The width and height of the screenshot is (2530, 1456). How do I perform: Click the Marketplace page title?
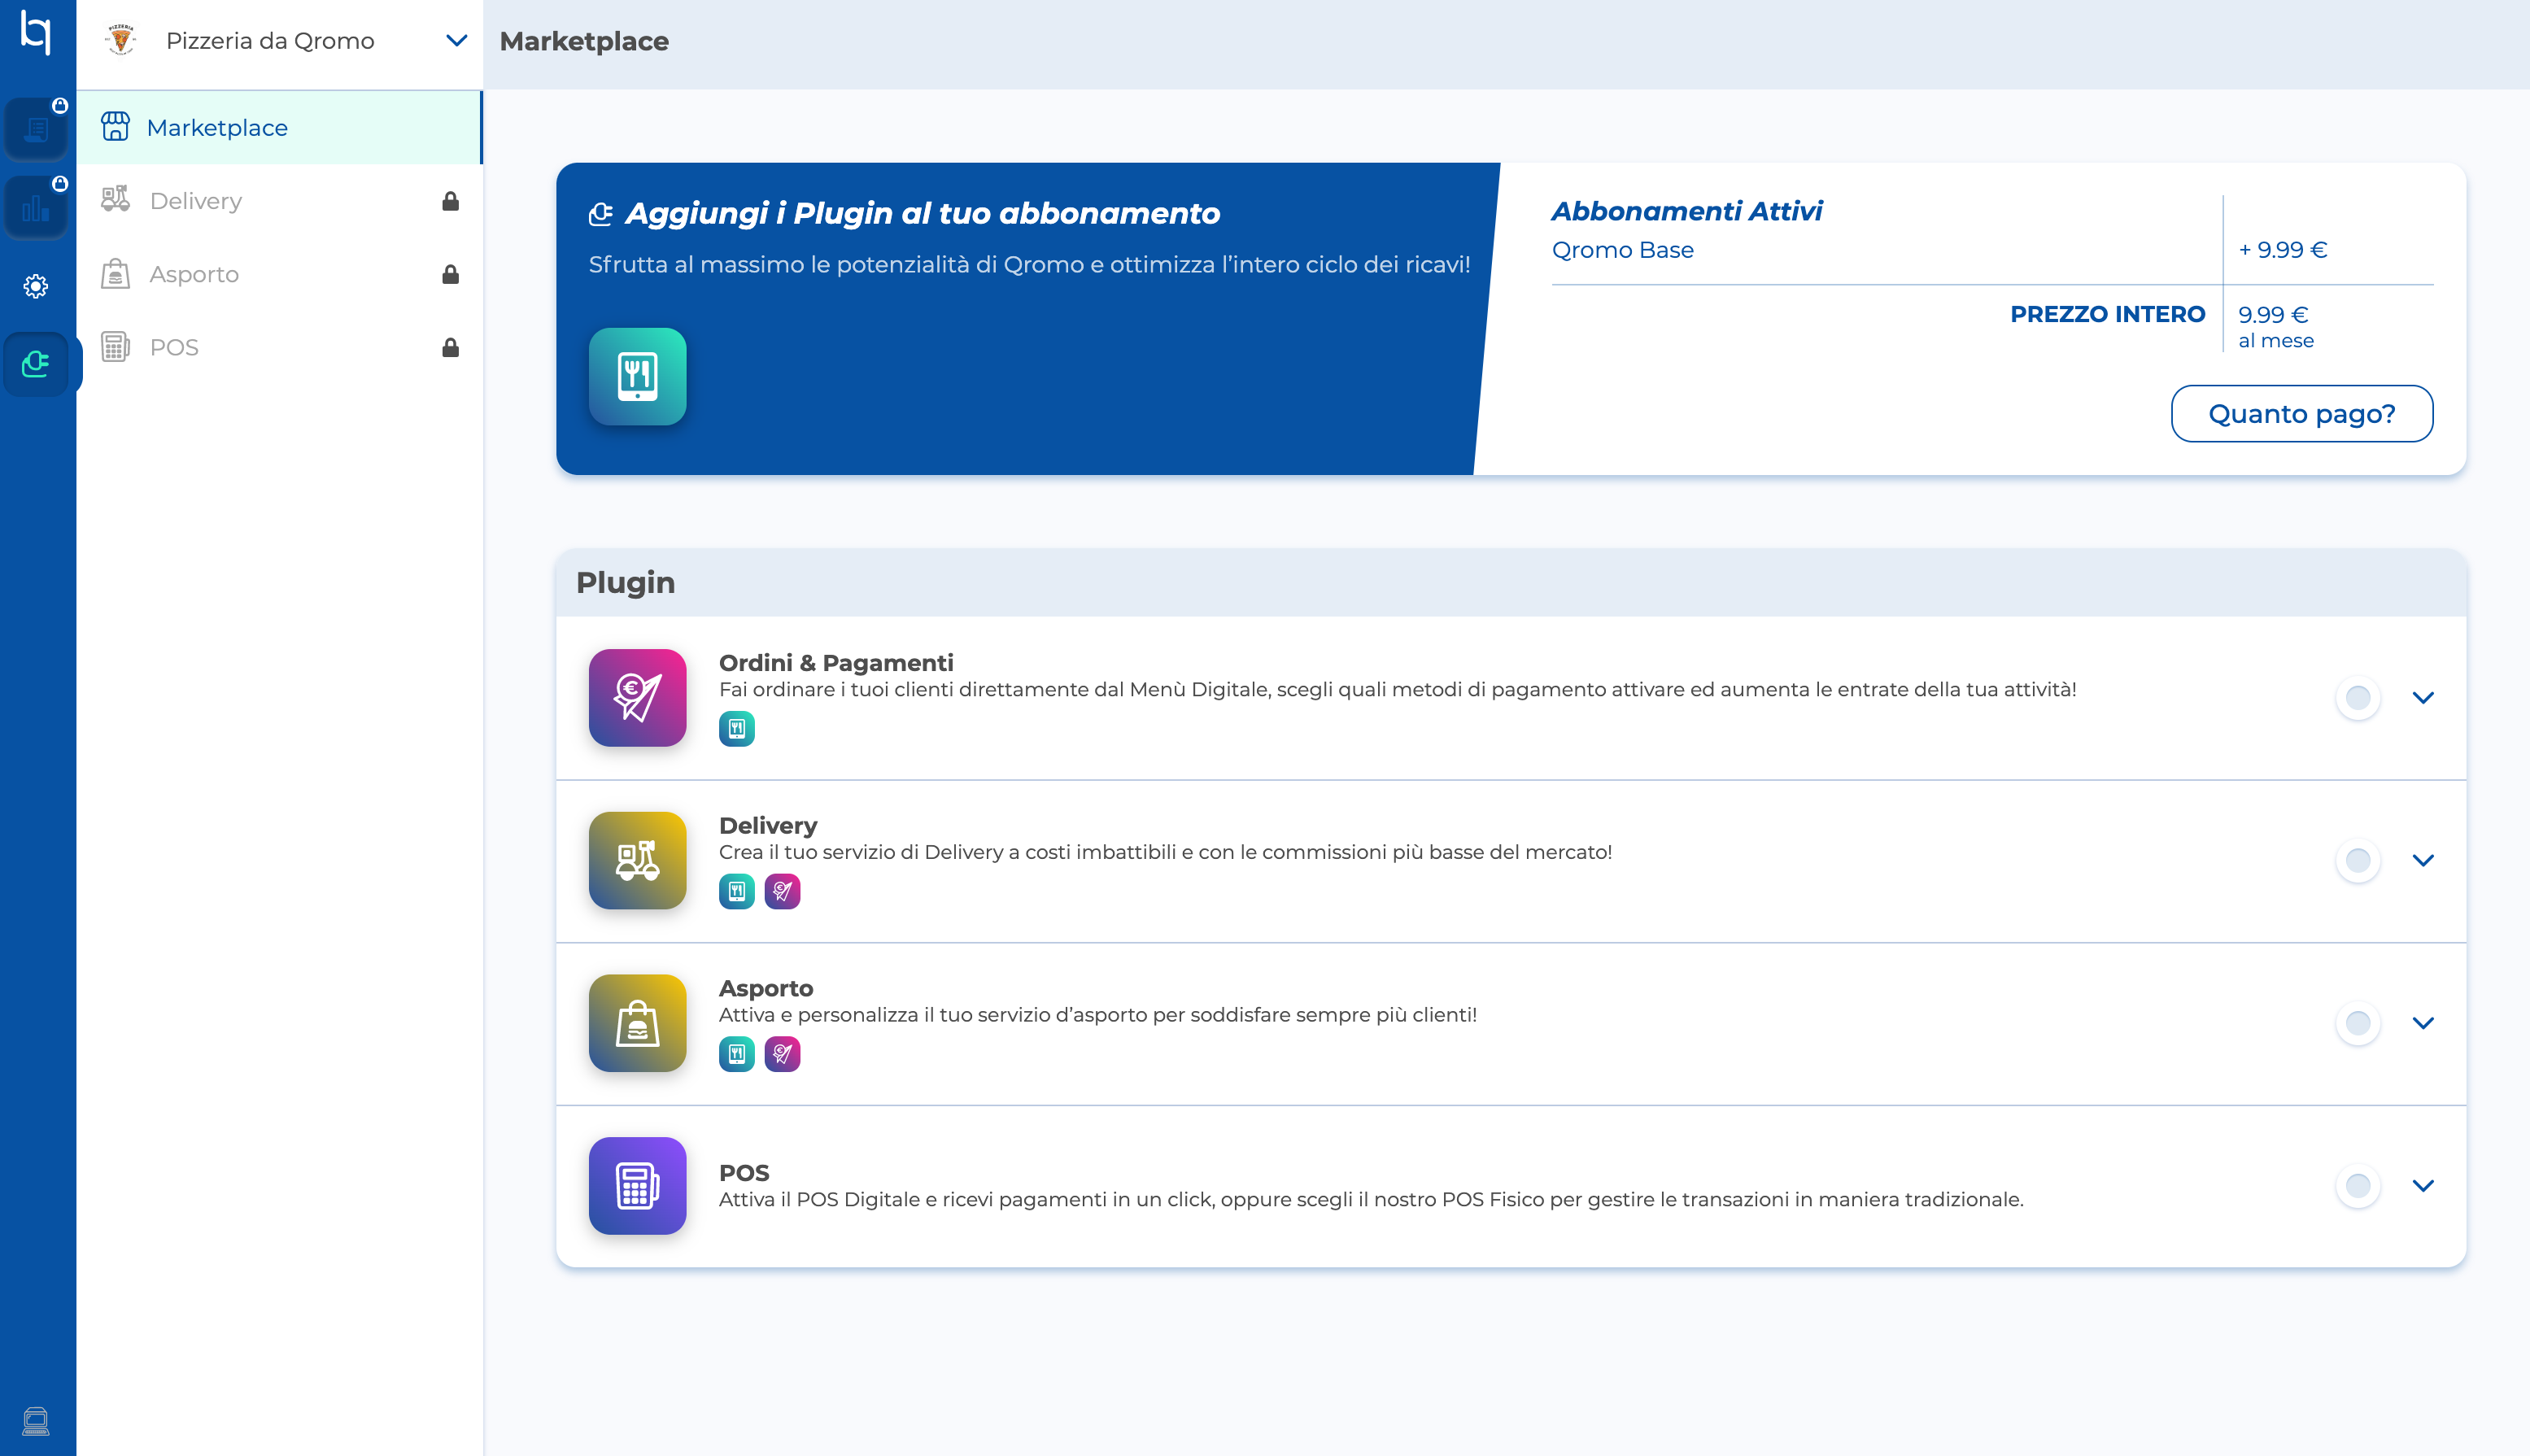584,41
